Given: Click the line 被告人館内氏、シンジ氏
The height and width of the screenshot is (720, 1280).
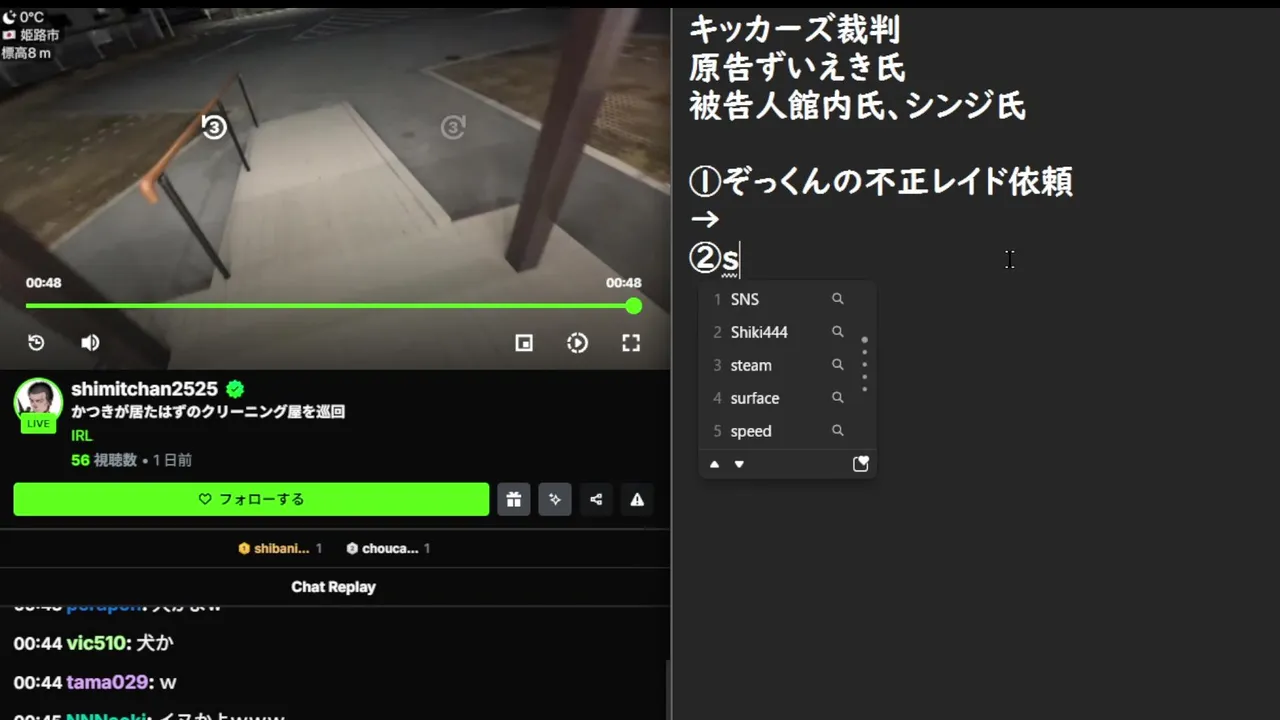Looking at the screenshot, I should (x=857, y=106).
